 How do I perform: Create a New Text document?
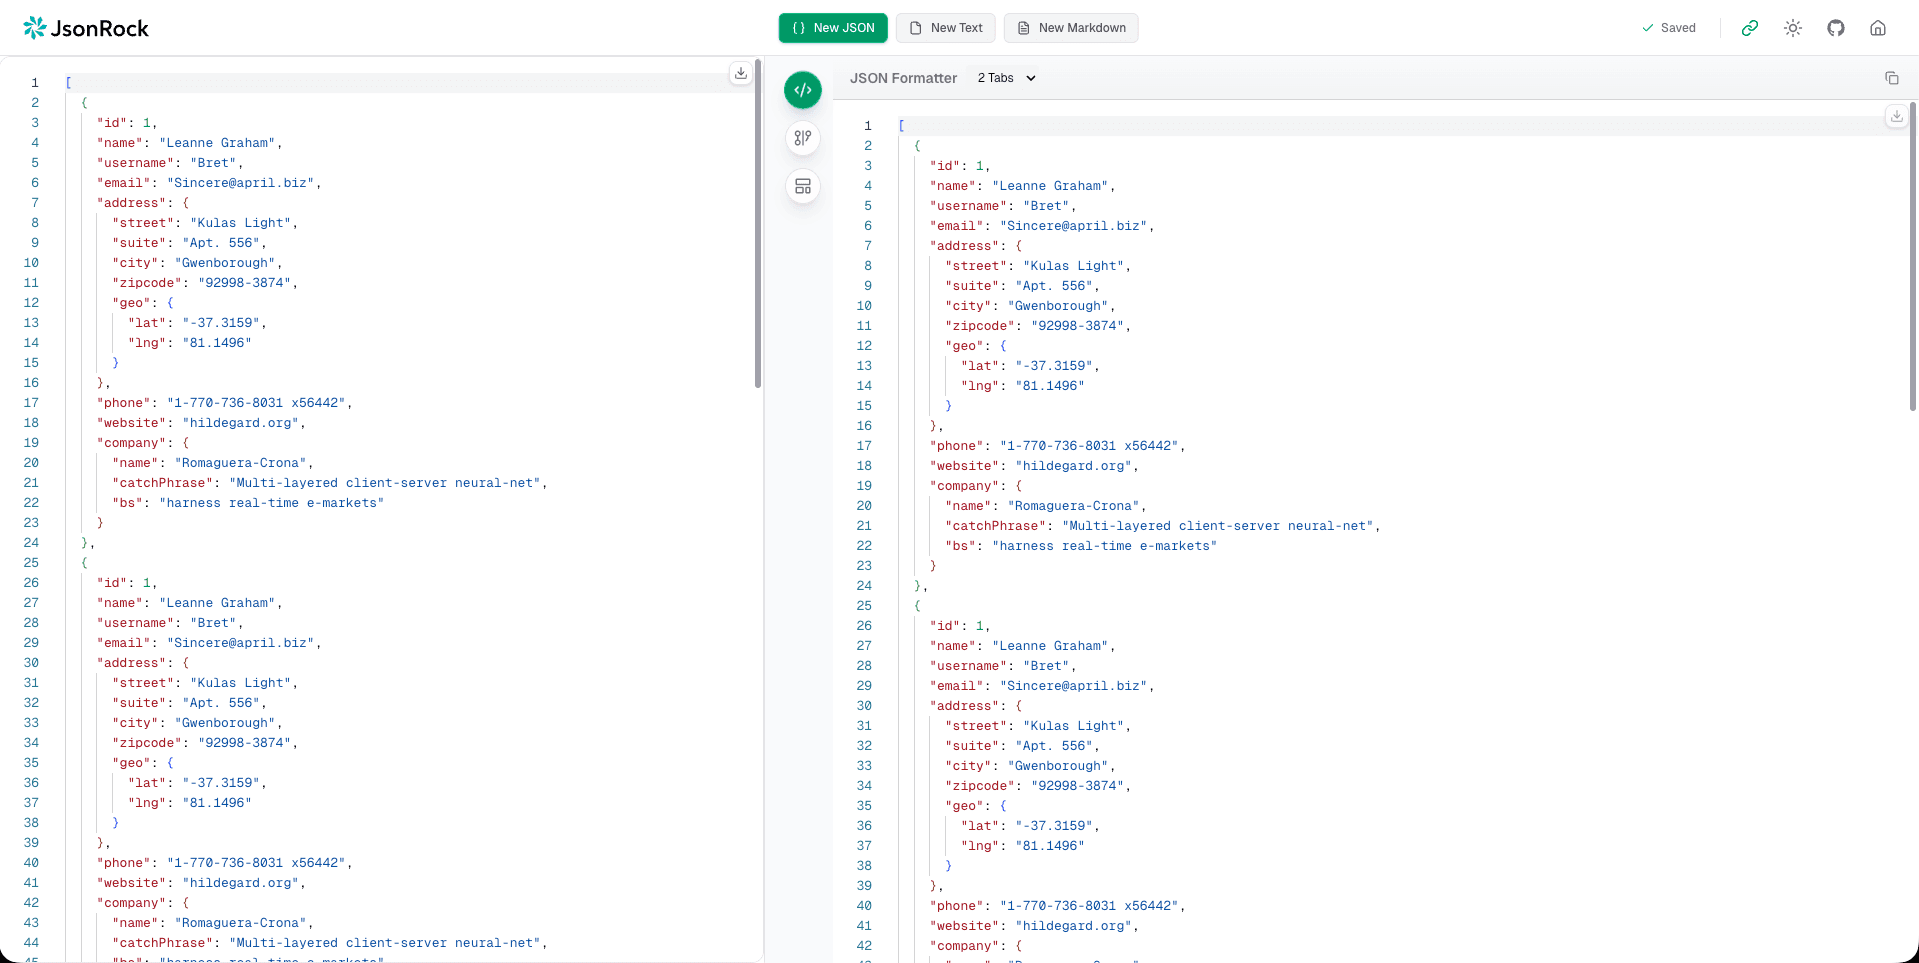tap(945, 28)
